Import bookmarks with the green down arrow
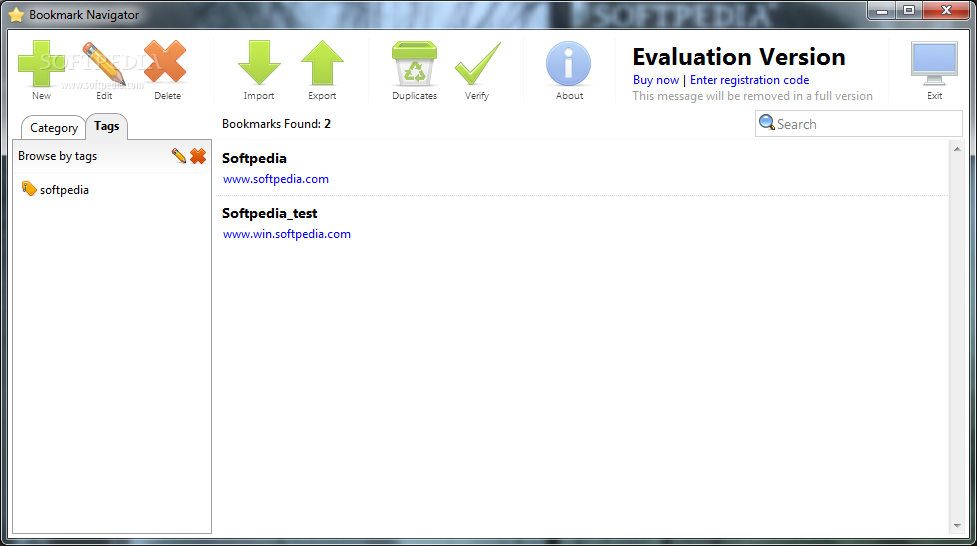The image size is (977, 546). (259, 63)
